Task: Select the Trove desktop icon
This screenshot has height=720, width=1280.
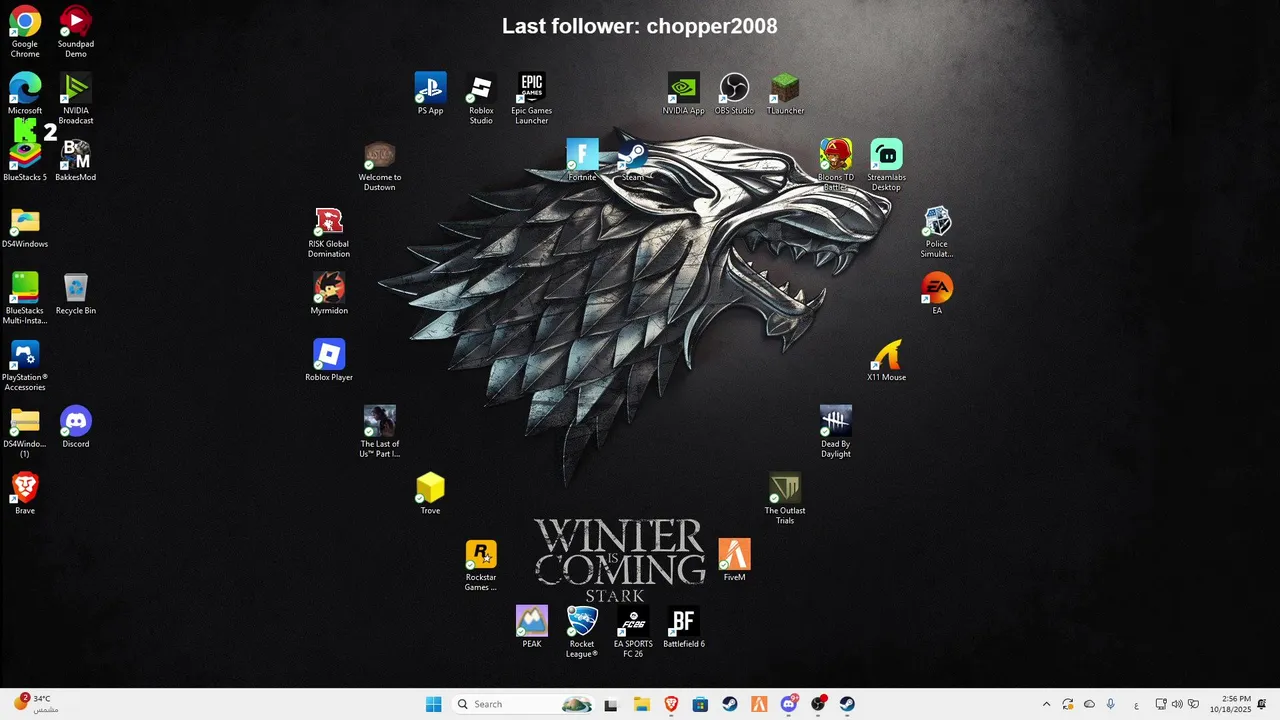Action: [x=430, y=494]
